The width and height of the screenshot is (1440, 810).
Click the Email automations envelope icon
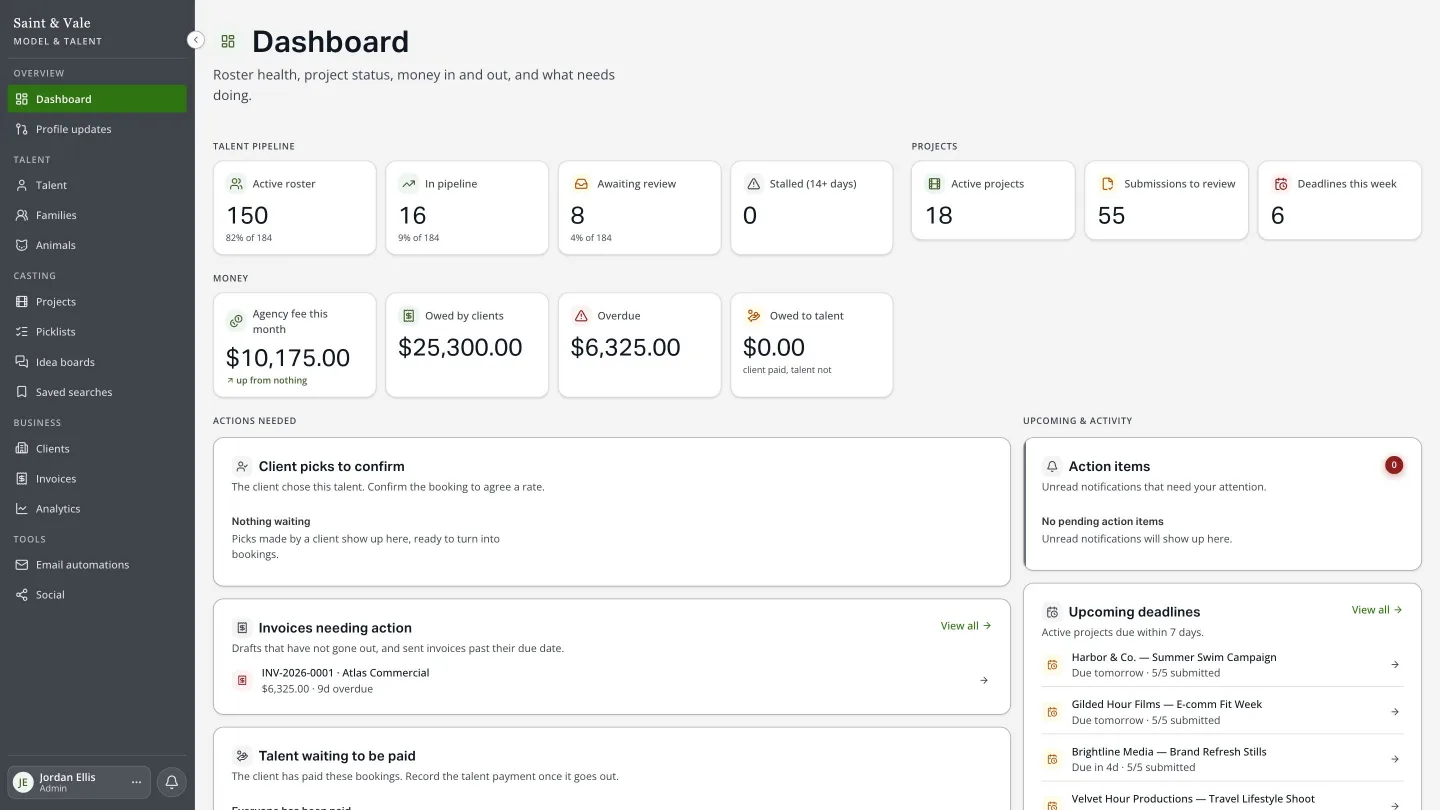(x=22, y=565)
